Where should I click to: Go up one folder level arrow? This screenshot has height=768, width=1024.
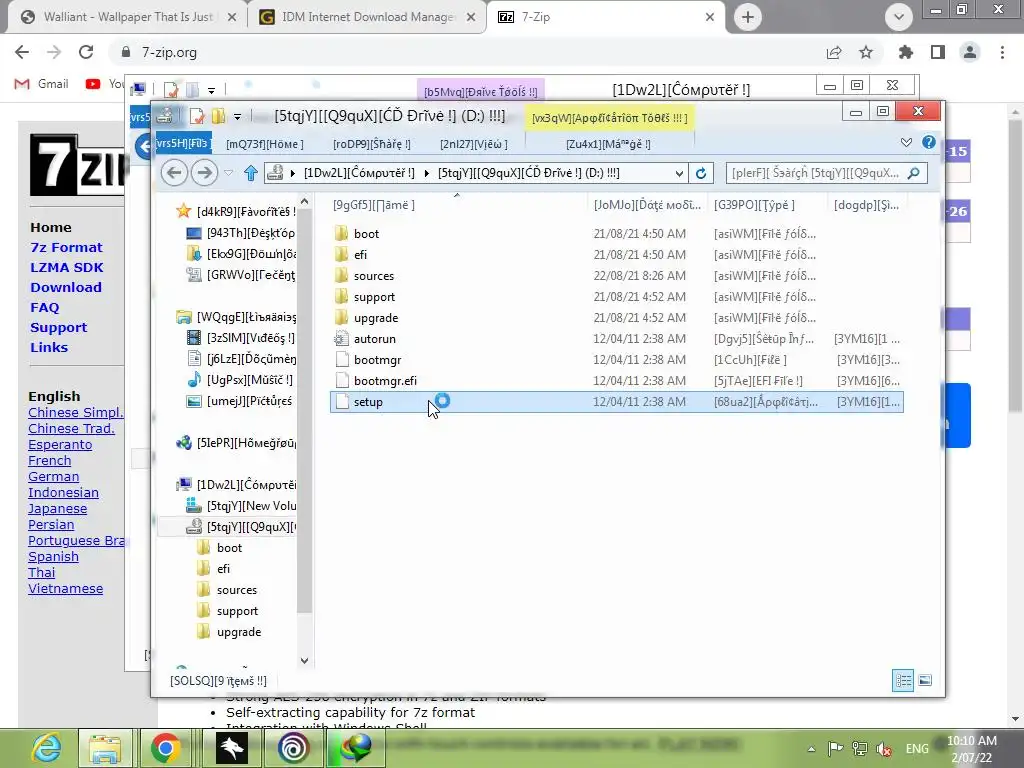[251, 173]
